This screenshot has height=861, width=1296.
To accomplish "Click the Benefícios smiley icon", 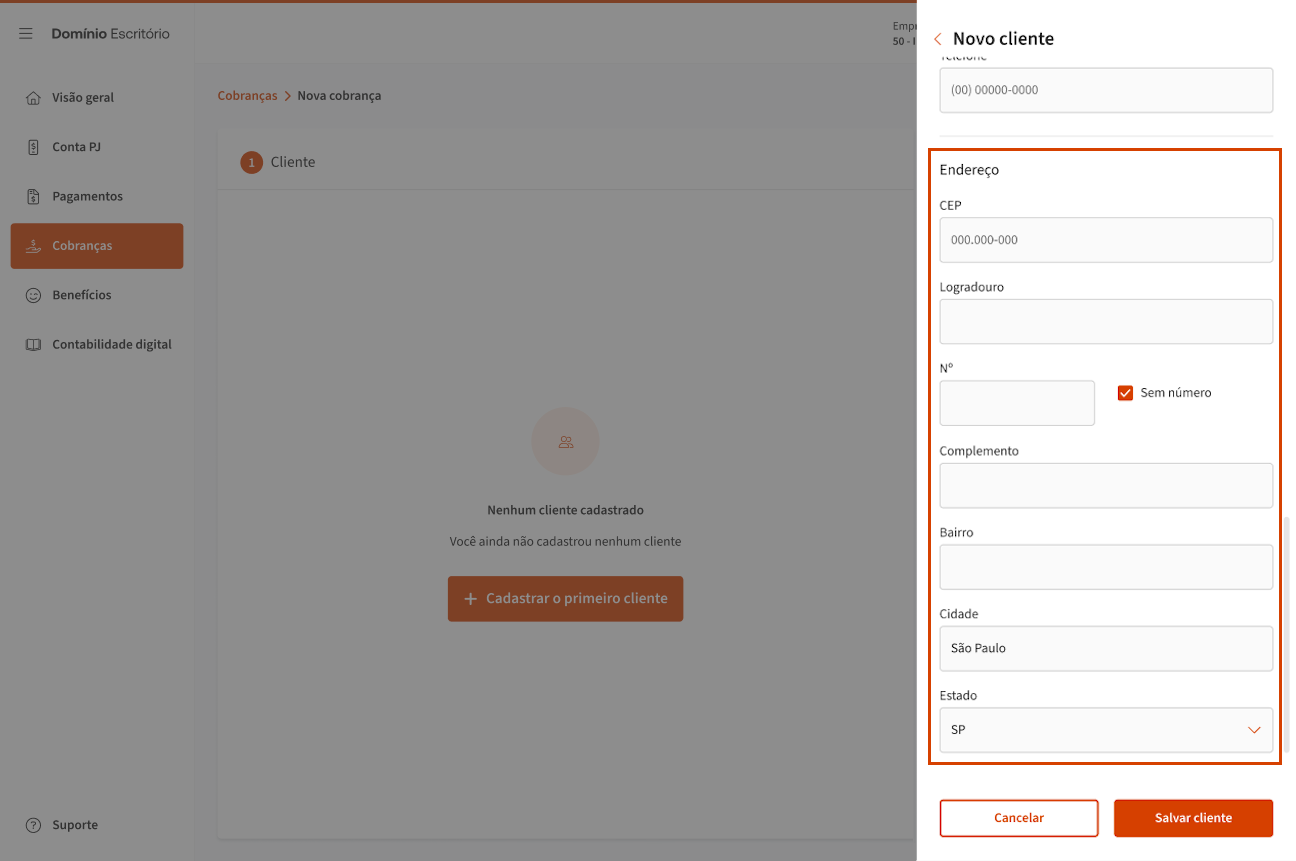I will (33, 296).
